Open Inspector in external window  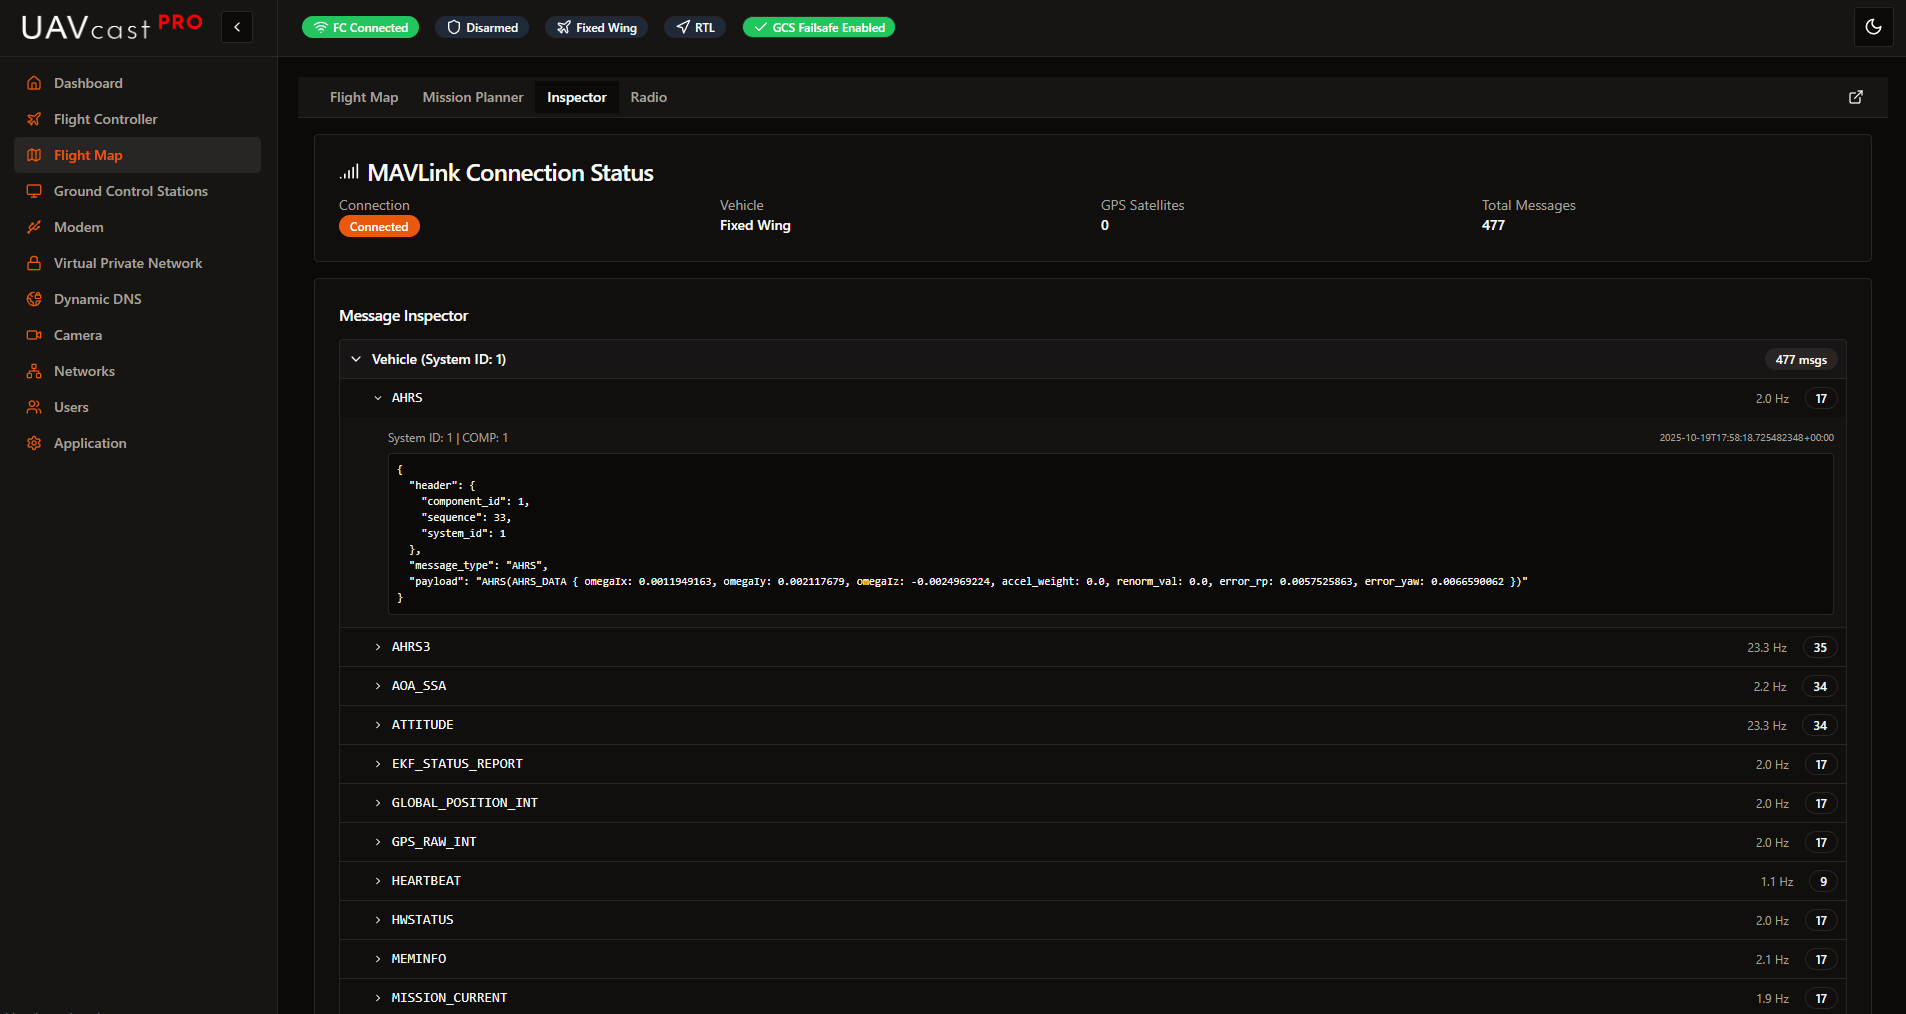pyautogui.click(x=1856, y=97)
